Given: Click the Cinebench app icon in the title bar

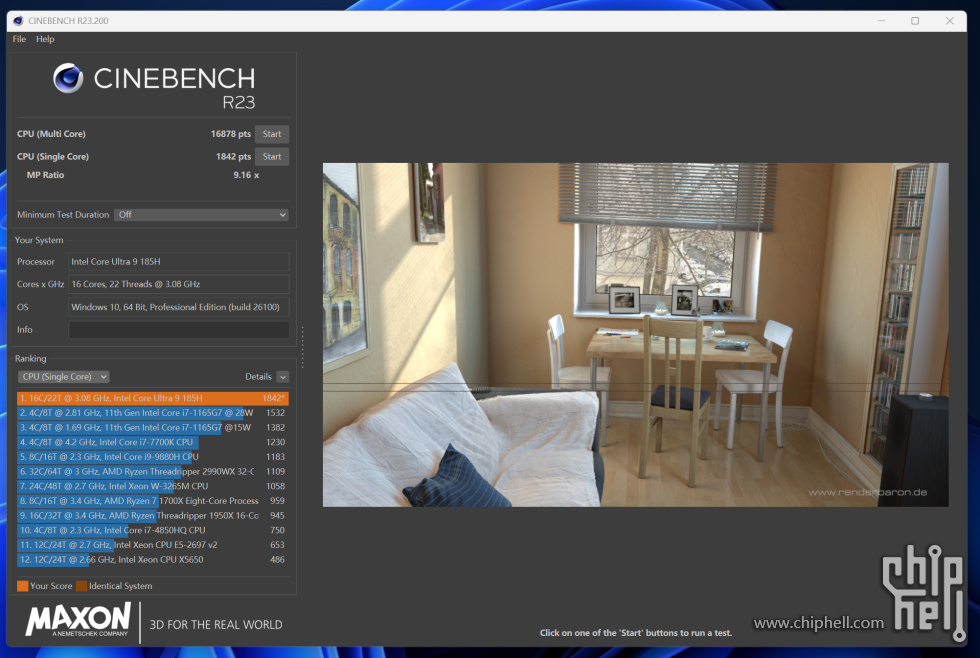Looking at the screenshot, I should point(18,21).
